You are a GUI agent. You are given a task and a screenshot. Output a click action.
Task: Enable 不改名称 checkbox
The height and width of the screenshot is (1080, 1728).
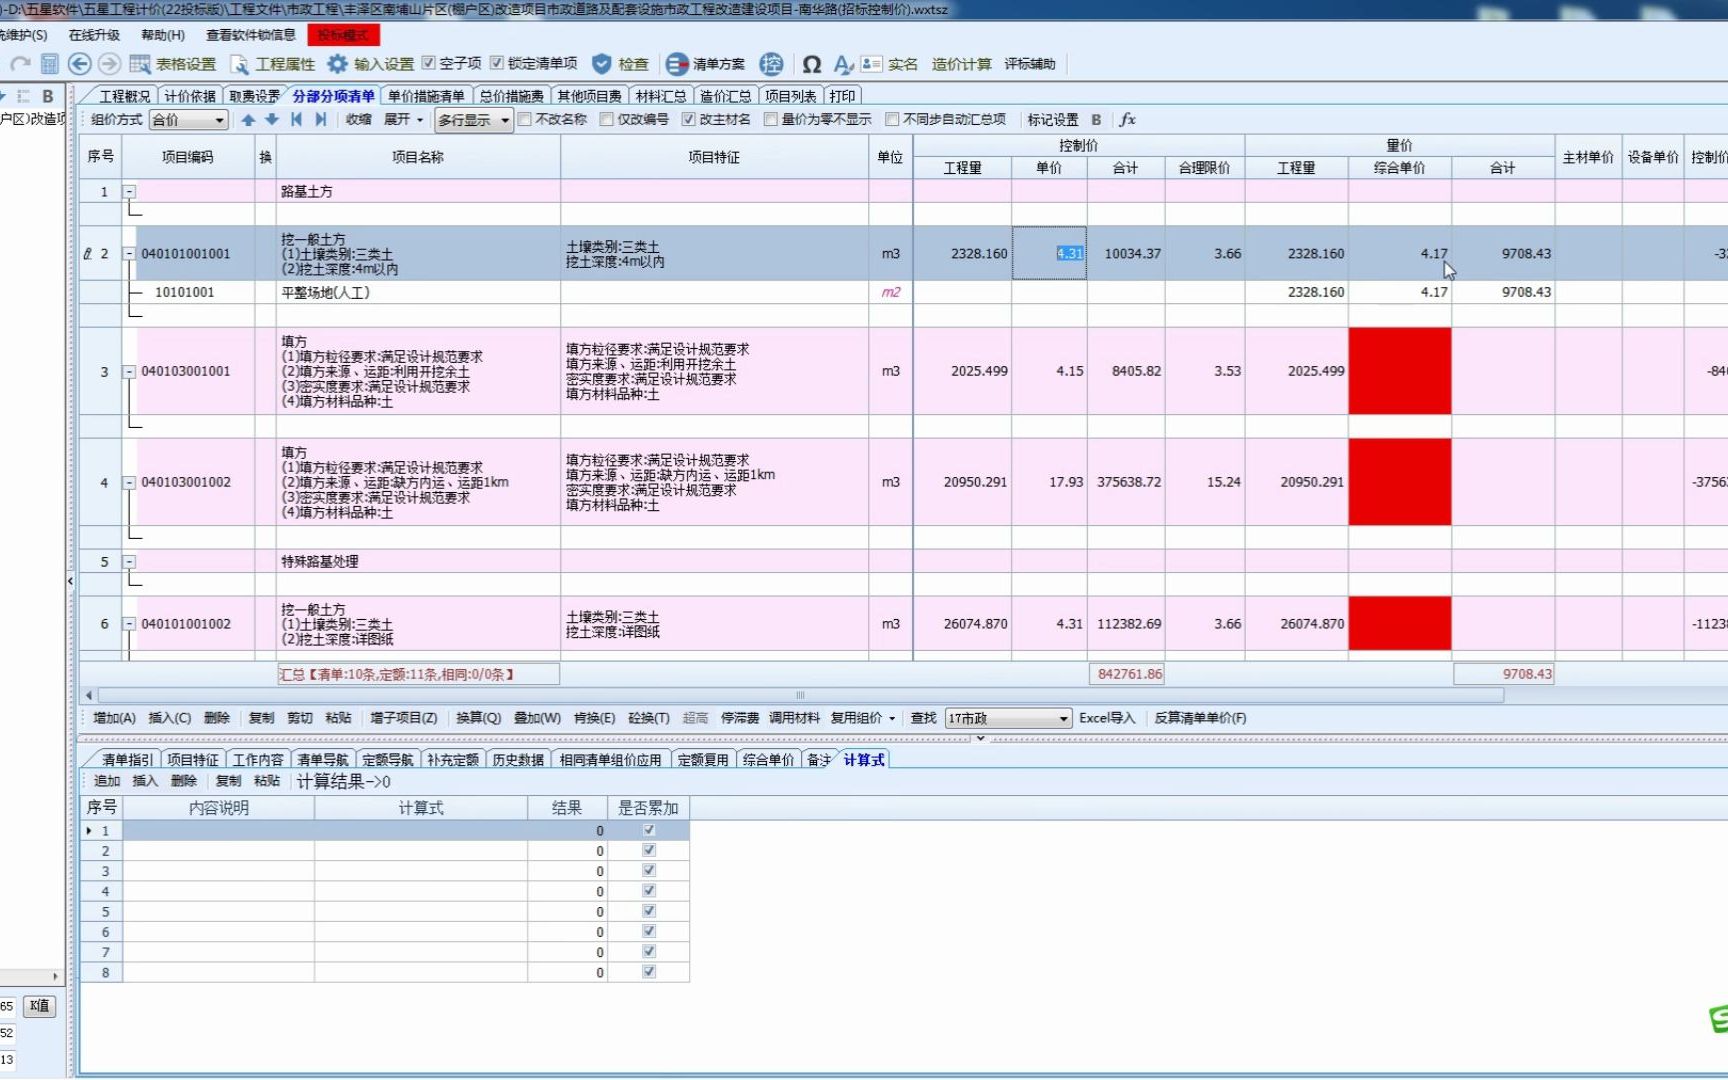[524, 119]
